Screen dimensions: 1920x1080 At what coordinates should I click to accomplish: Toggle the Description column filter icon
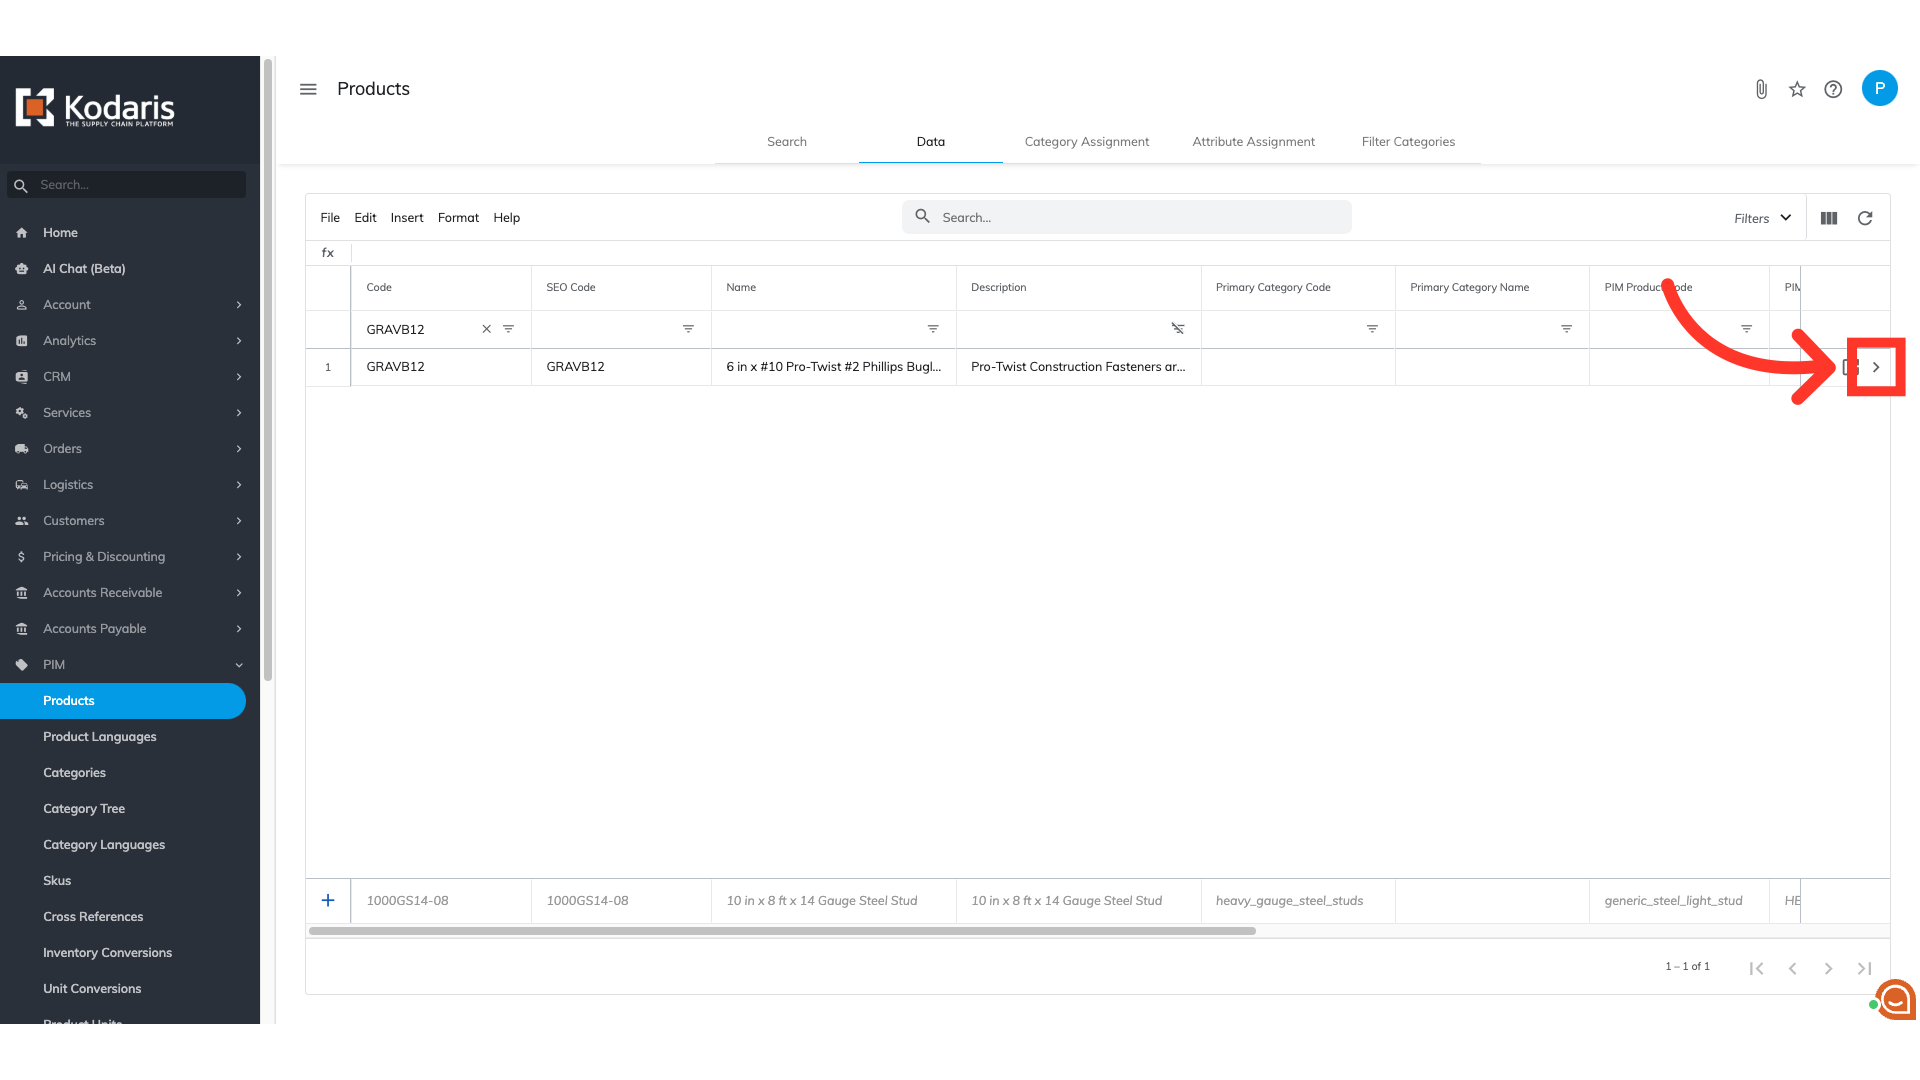tap(1177, 329)
